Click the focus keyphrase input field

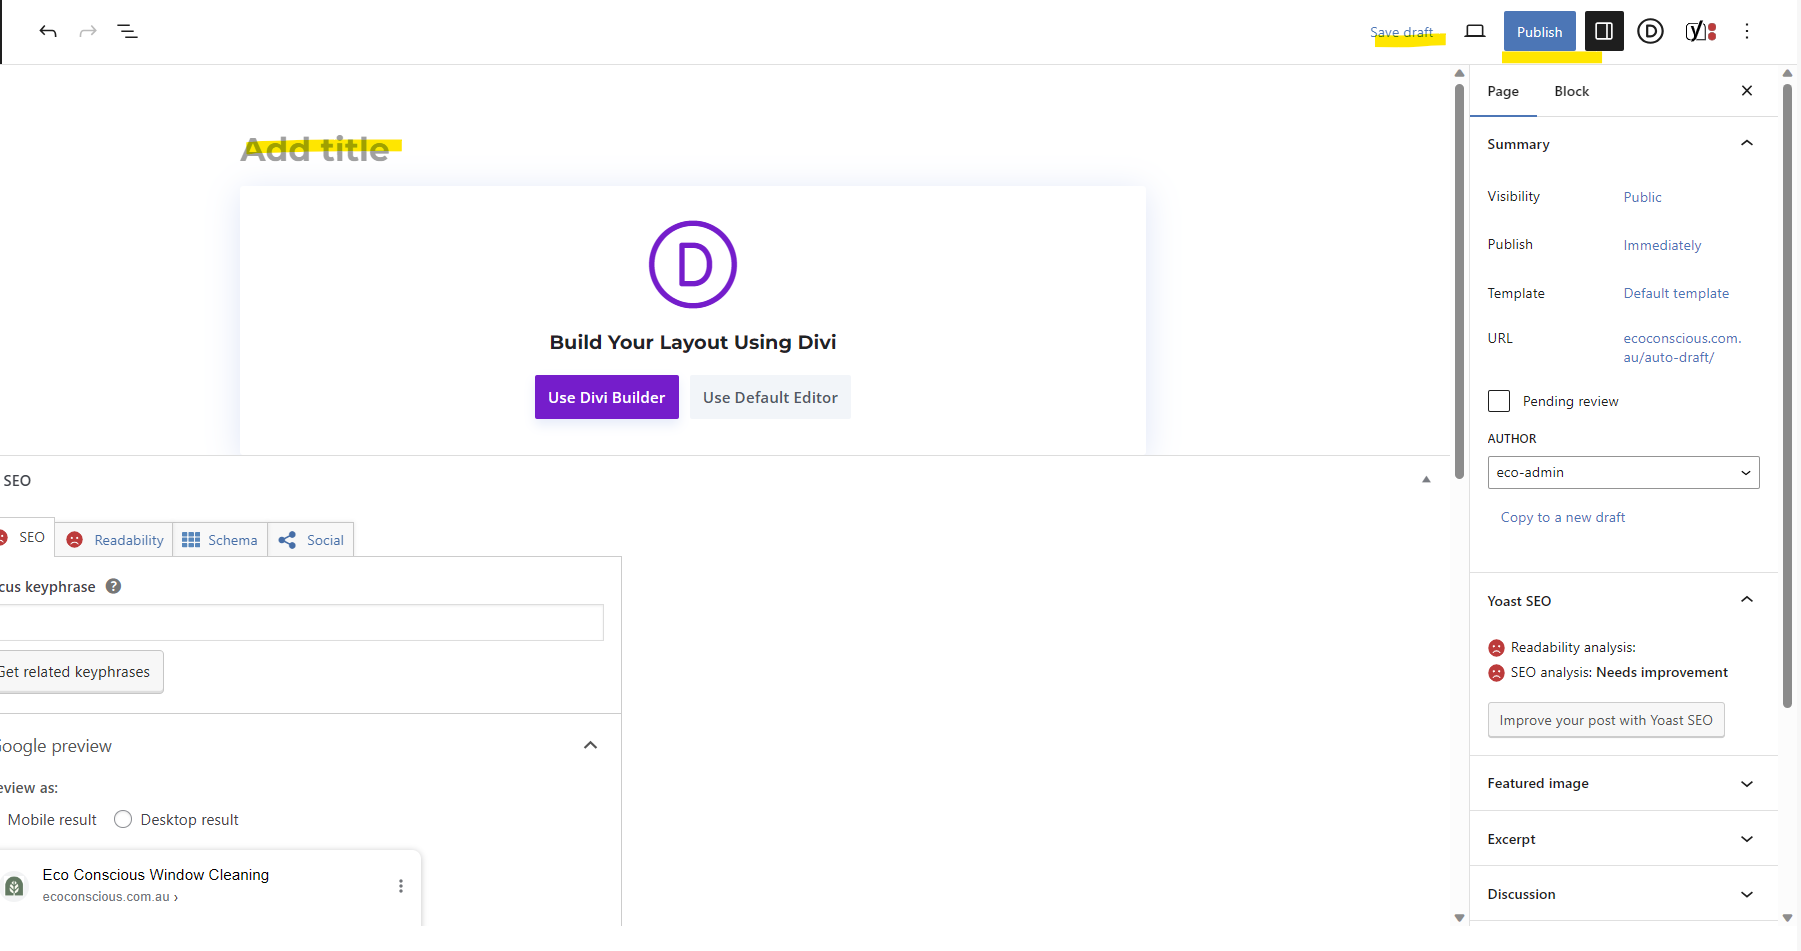coord(301,622)
